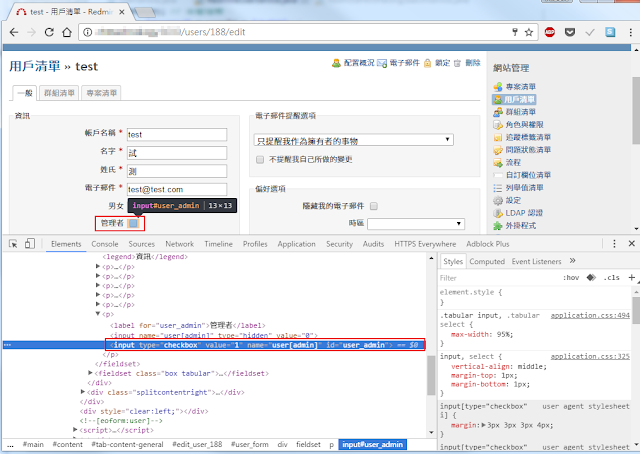The width and height of the screenshot is (640, 454).
Task: Open the Network tab in DevTools
Action: pos(180,244)
